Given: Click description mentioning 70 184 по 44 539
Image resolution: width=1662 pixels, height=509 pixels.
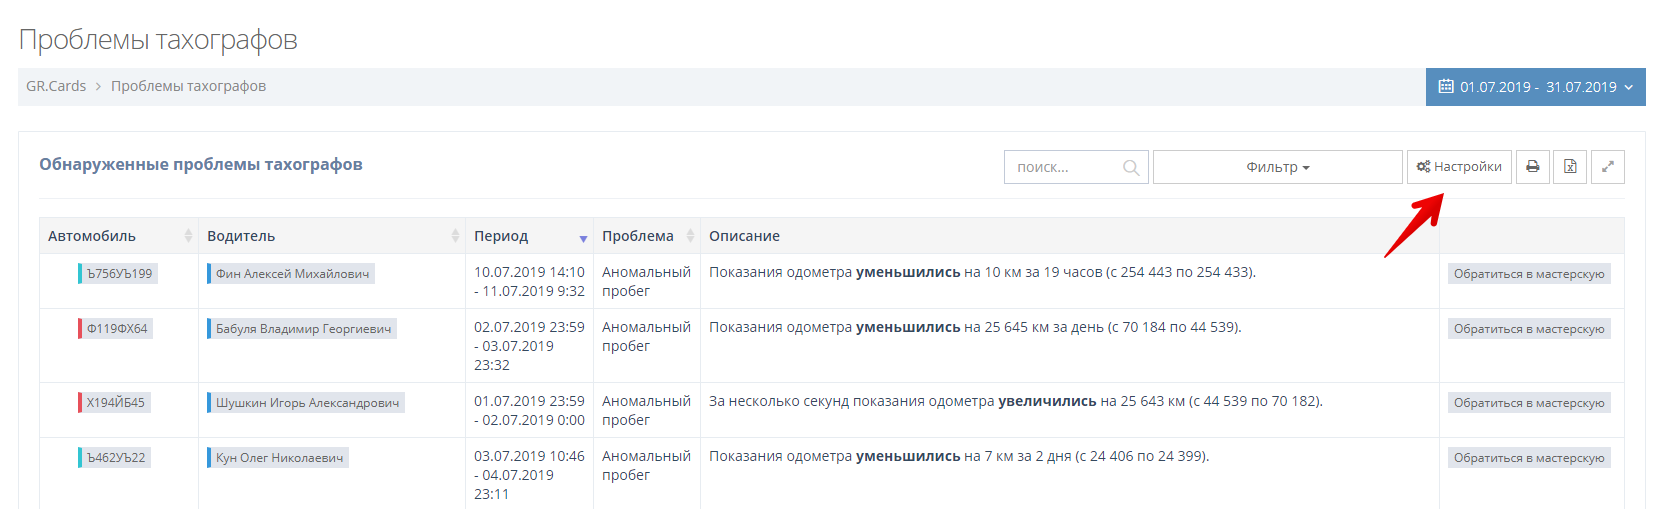Looking at the screenshot, I should (x=975, y=327).
